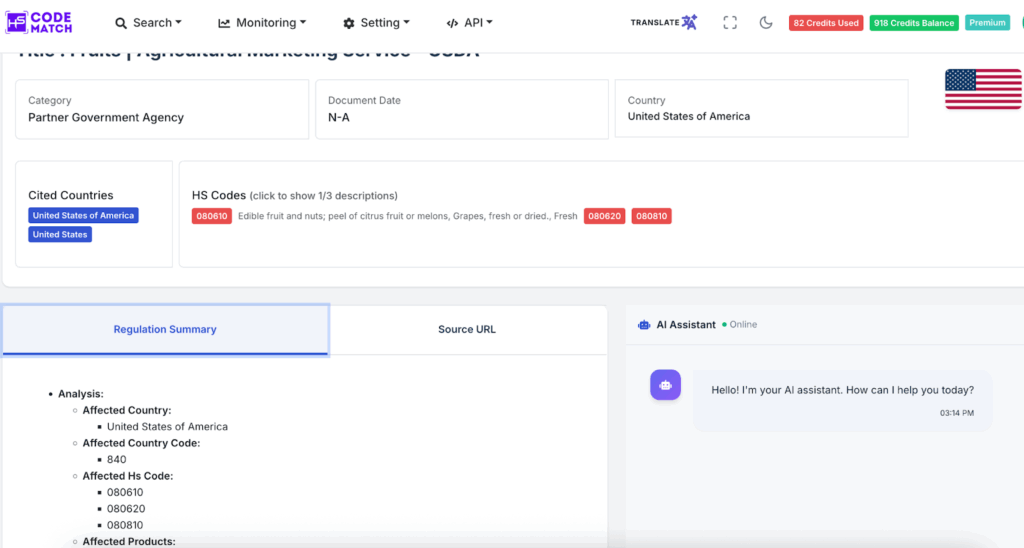Click the 080610 HS code badge
1024x548 pixels.
pos(211,216)
